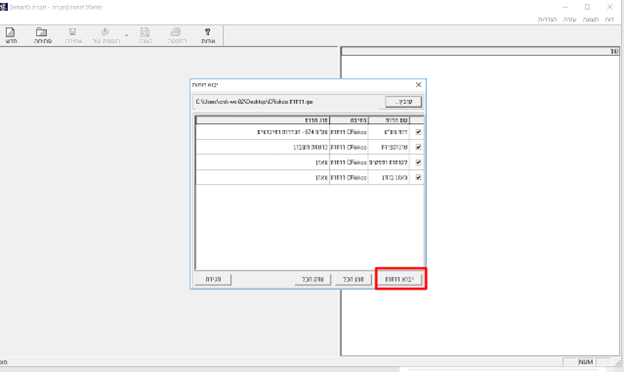This screenshot has height=372, width=624.
Task: Click the greyed-out Print (הדפסה) printer icon
Action: click(x=176, y=32)
